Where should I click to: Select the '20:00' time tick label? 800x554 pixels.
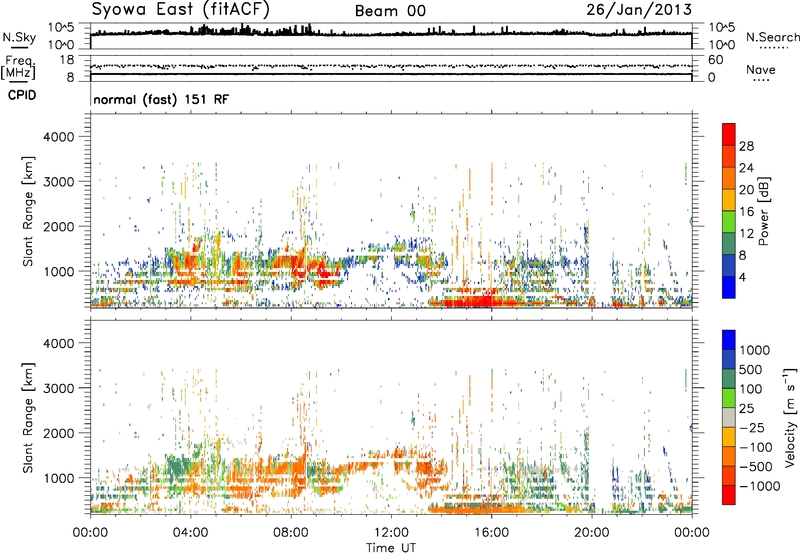tap(591, 533)
